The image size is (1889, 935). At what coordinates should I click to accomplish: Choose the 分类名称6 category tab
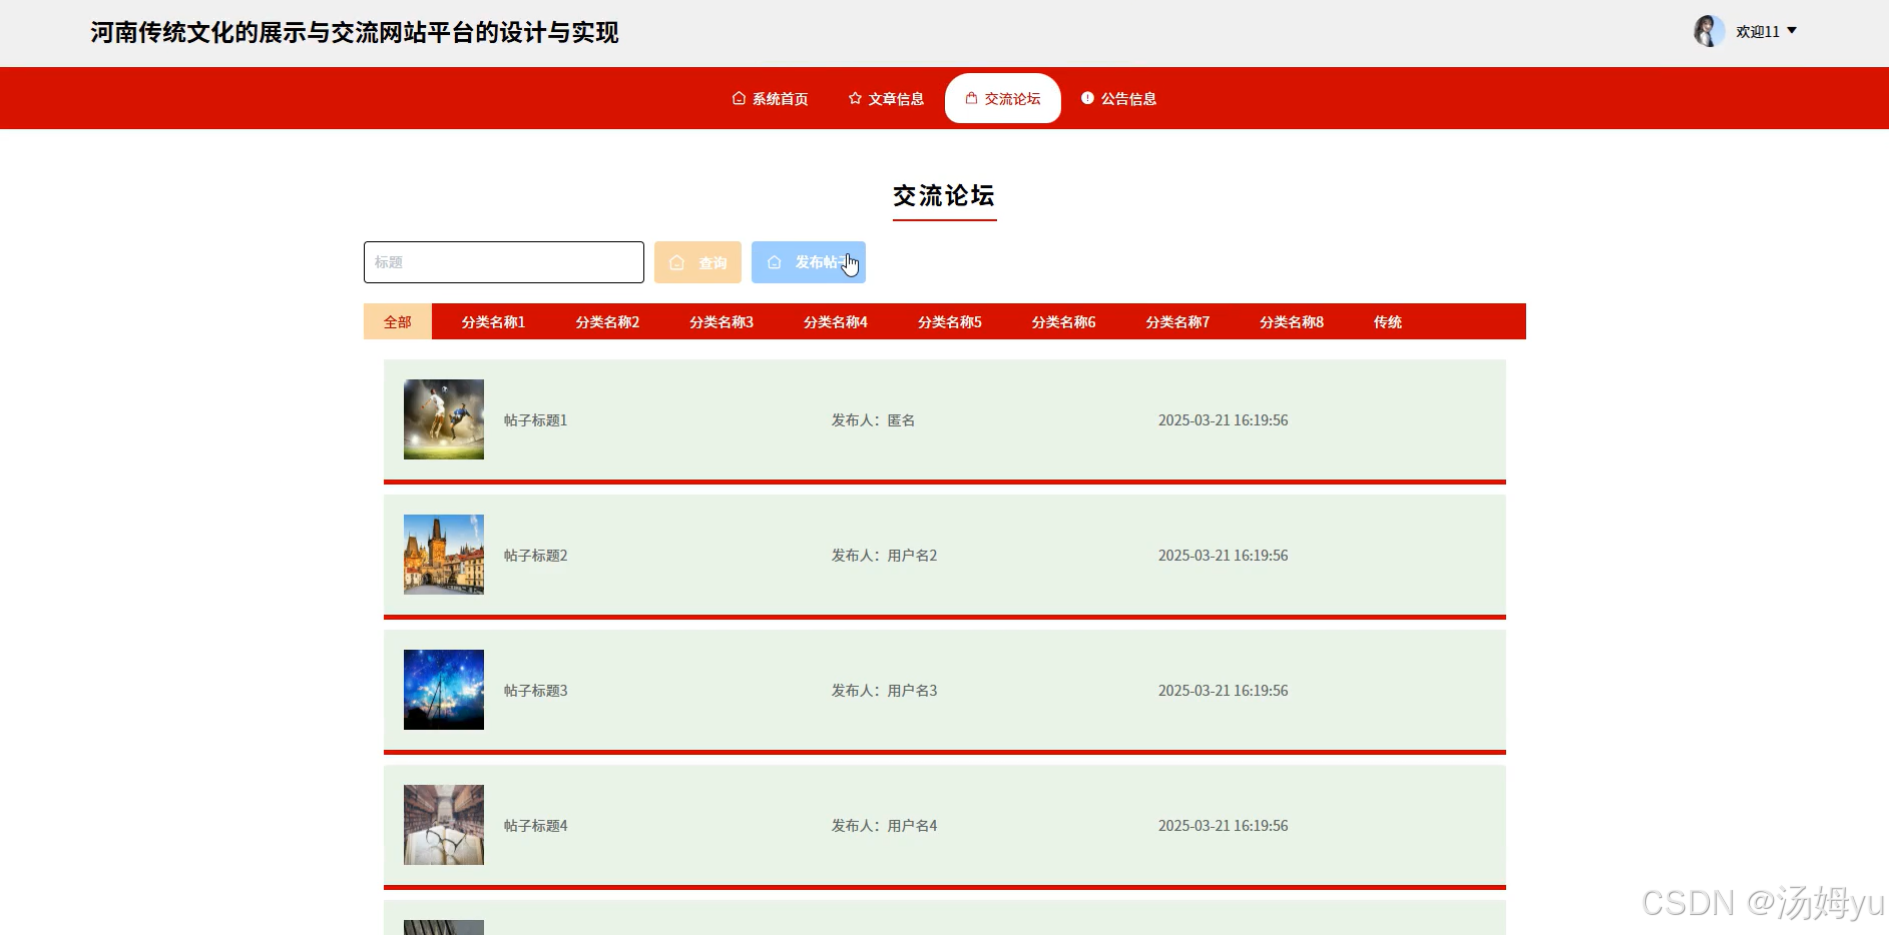coord(1063,322)
